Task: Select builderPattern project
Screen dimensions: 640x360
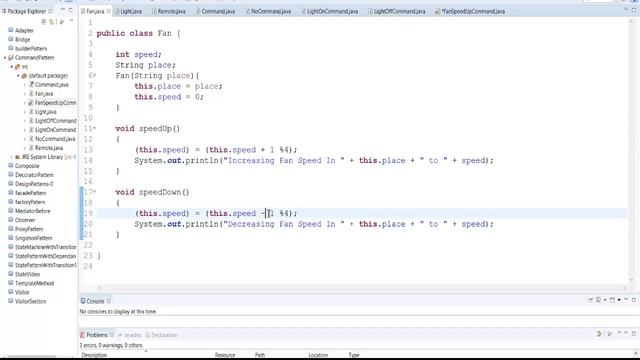Action: coord(31,49)
